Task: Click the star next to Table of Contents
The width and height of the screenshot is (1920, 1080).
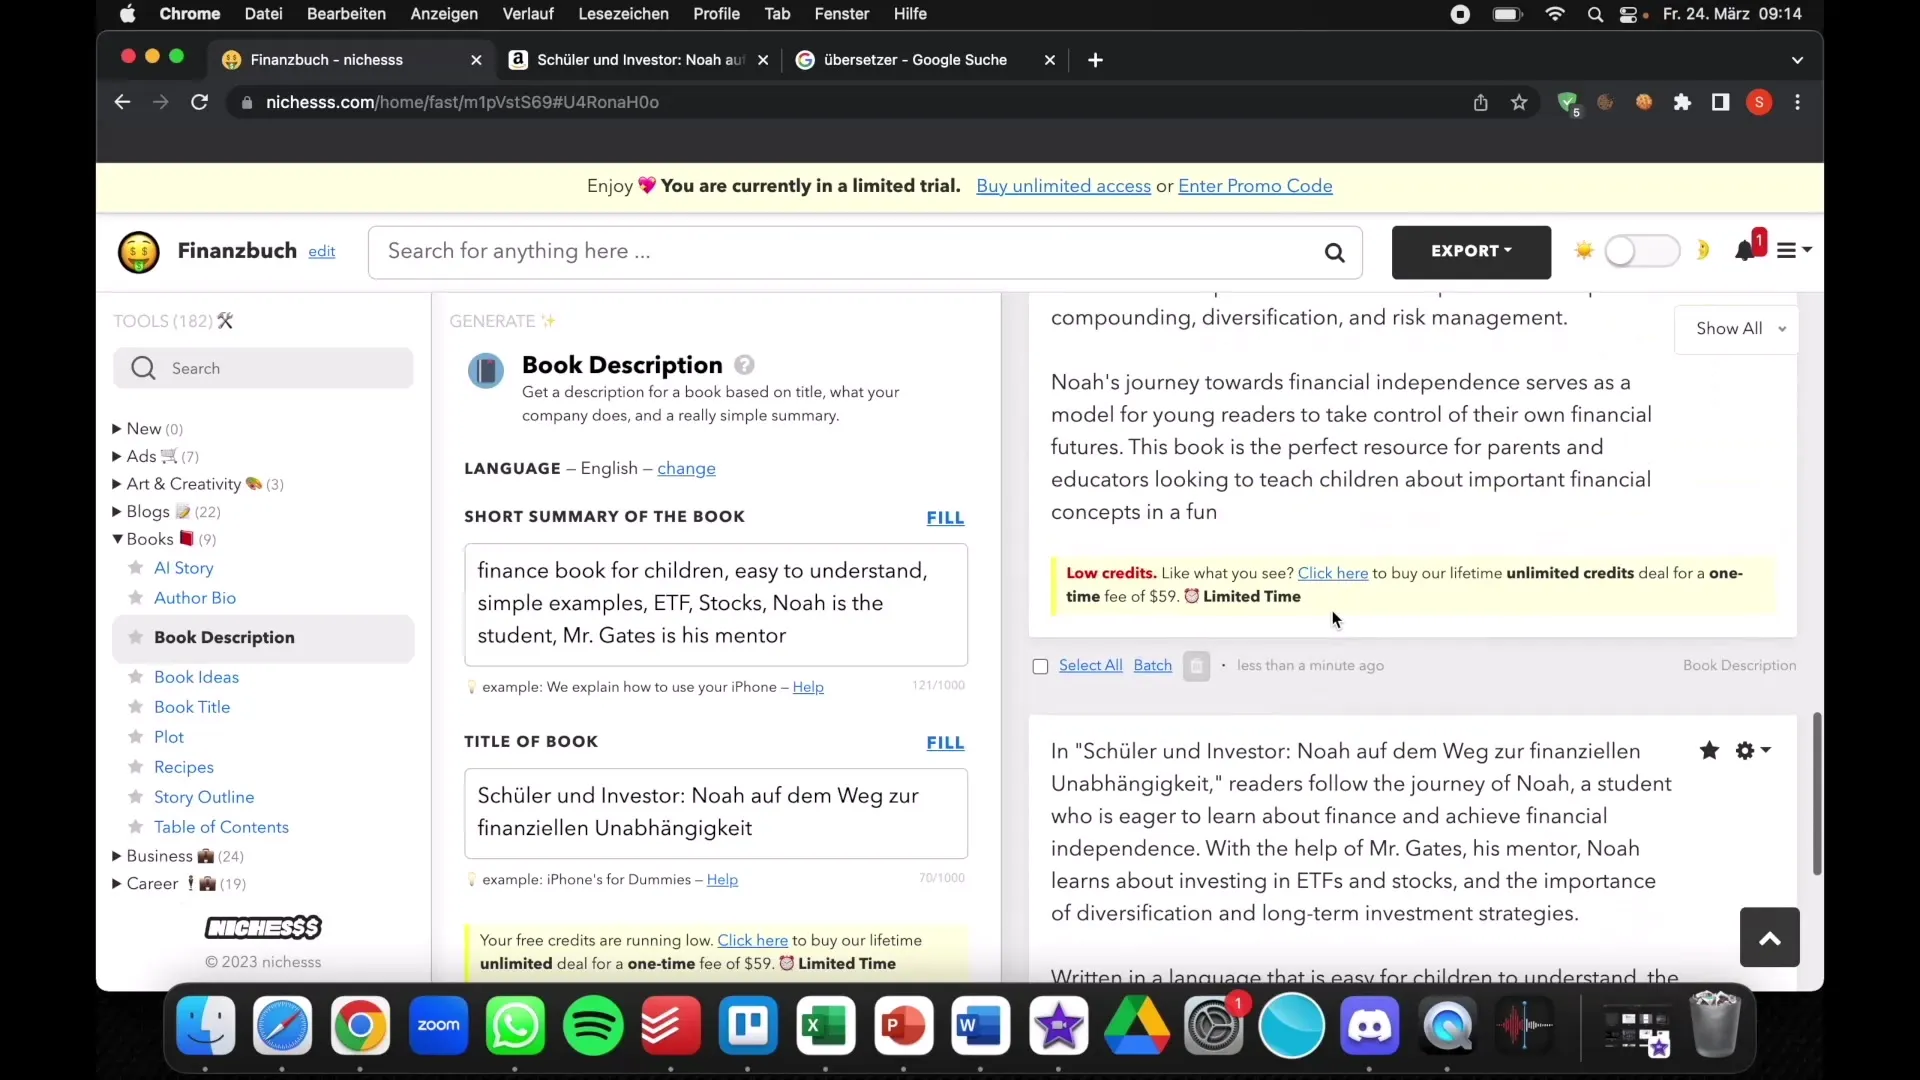Action: point(135,827)
